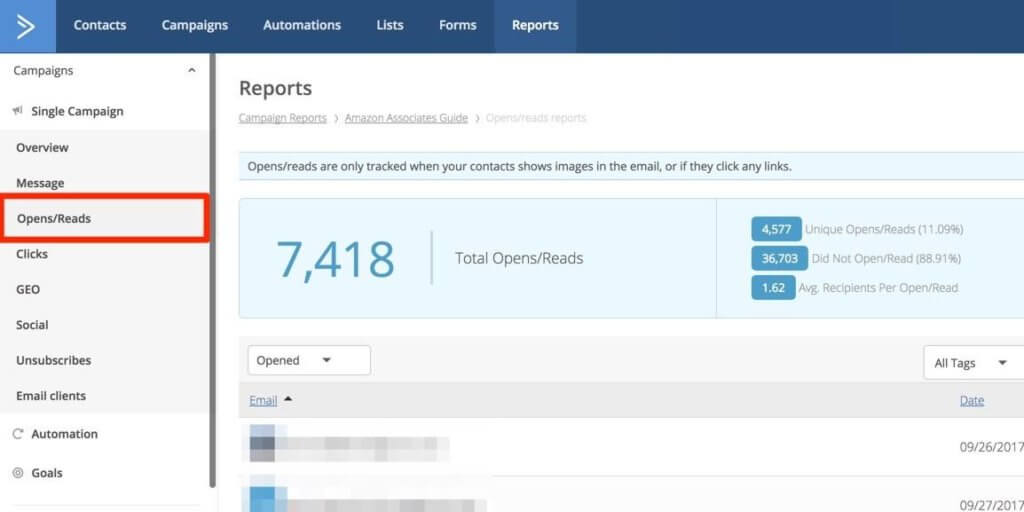Click the ActiveCampaign logo icon

tap(27, 26)
